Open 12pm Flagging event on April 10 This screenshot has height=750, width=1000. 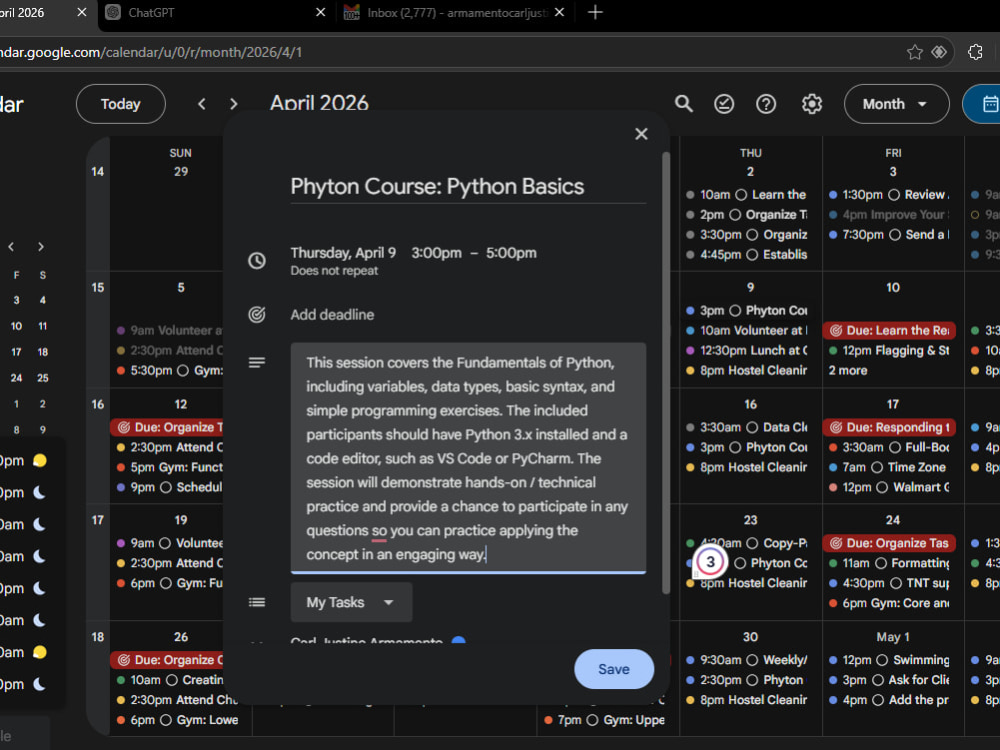(x=889, y=351)
